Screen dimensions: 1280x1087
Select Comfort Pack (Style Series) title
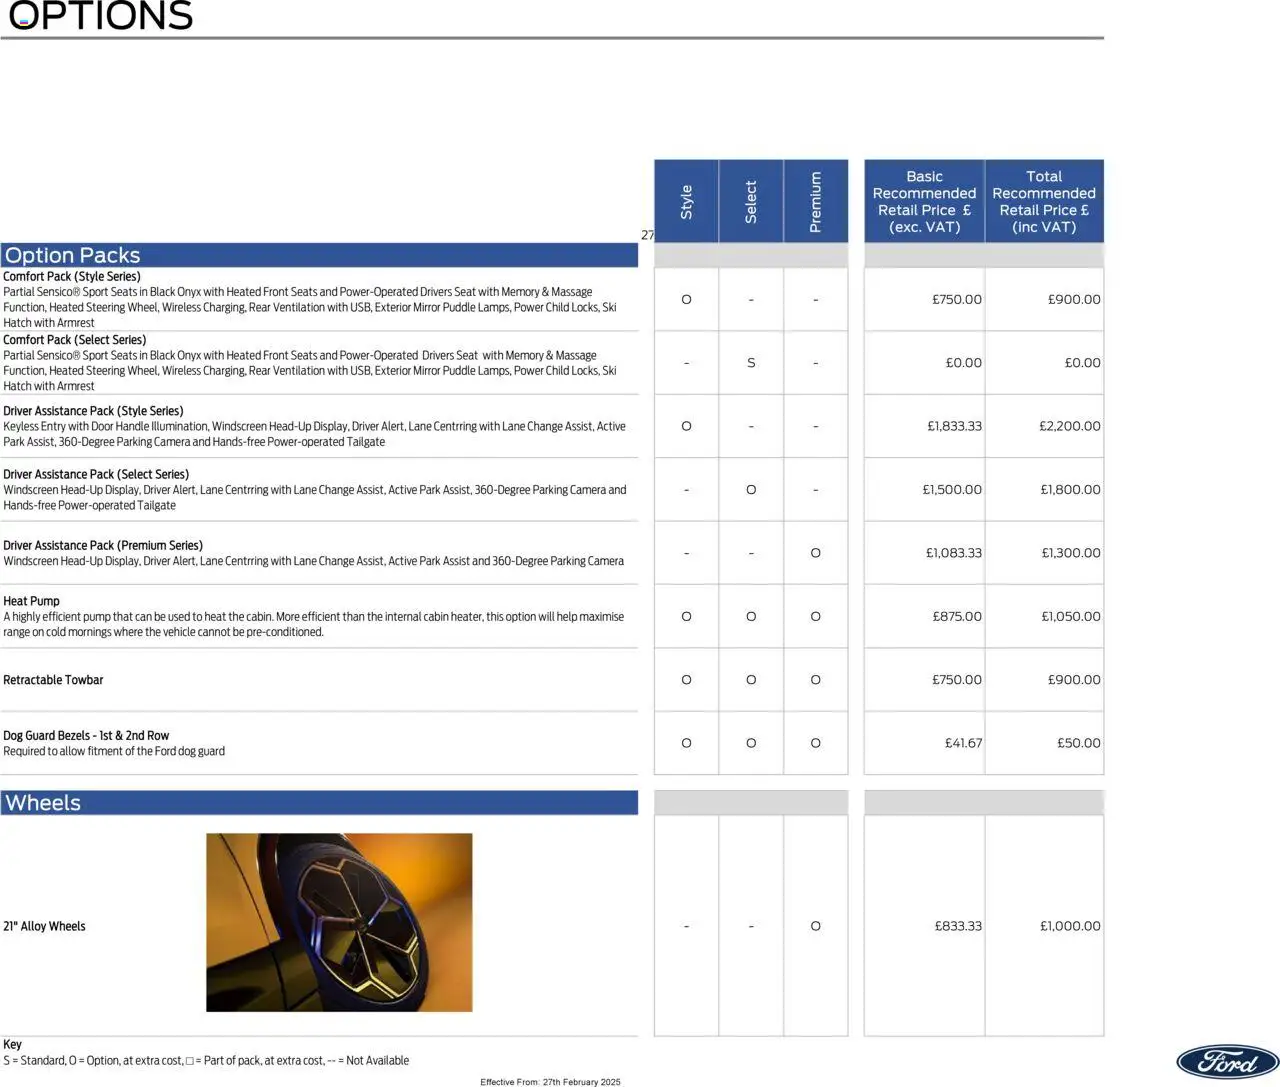tap(72, 276)
